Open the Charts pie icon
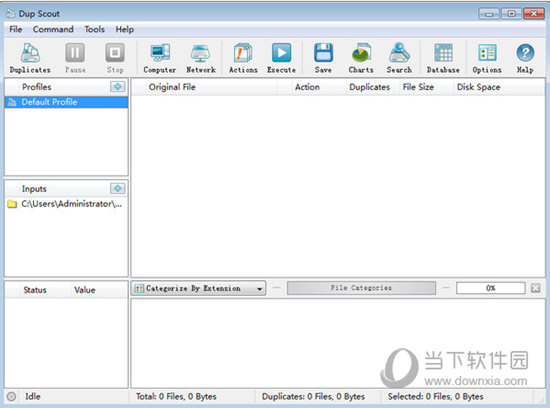The image size is (550, 408). (x=361, y=53)
